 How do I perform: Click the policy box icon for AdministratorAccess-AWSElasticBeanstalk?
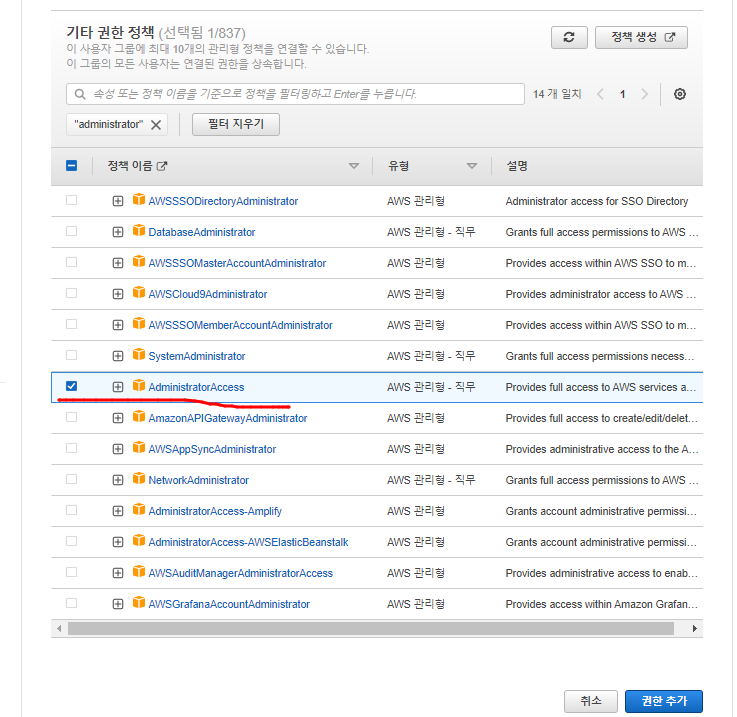[x=139, y=541]
